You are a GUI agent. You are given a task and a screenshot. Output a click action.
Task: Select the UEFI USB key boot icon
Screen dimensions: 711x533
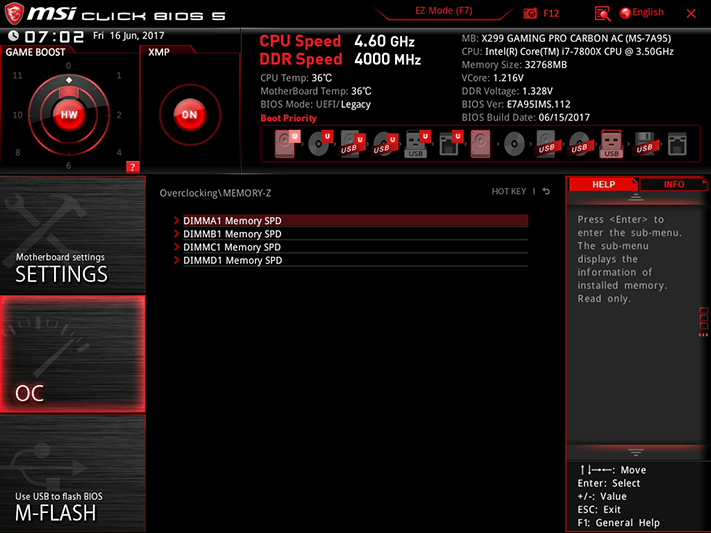point(417,144)
